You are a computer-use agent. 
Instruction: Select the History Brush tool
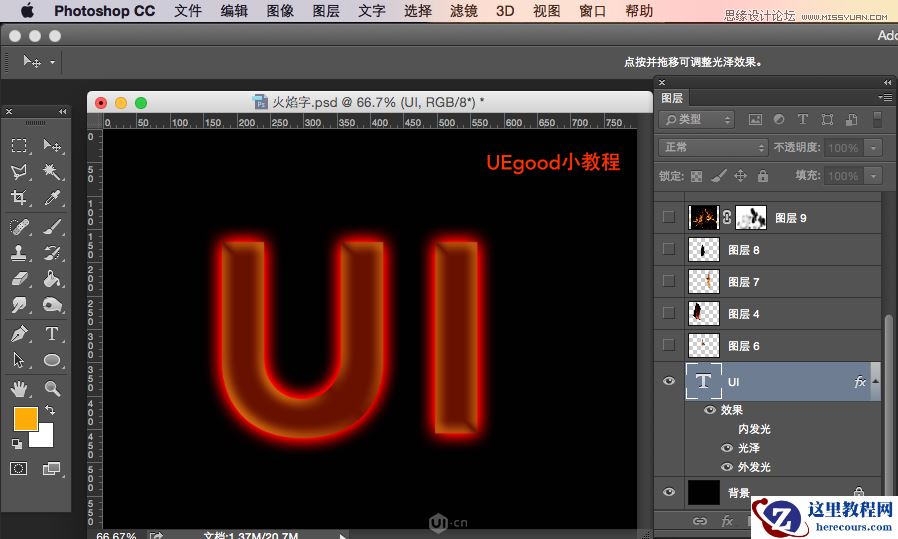point(52,253)
